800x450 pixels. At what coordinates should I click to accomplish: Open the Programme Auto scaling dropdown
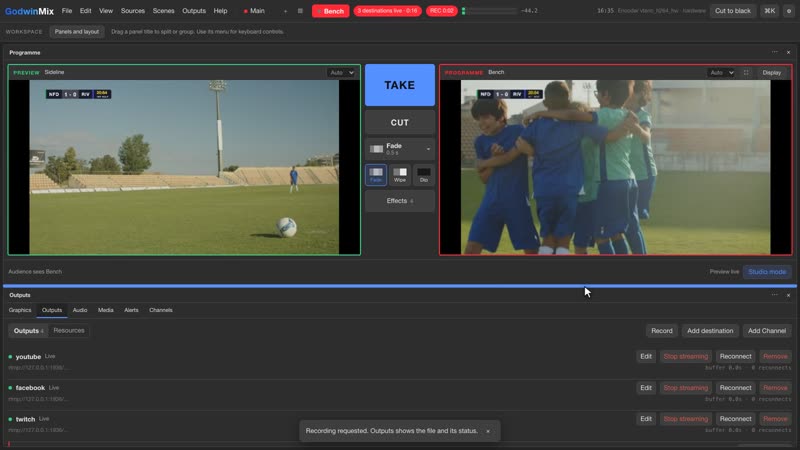tap(721, 72)
